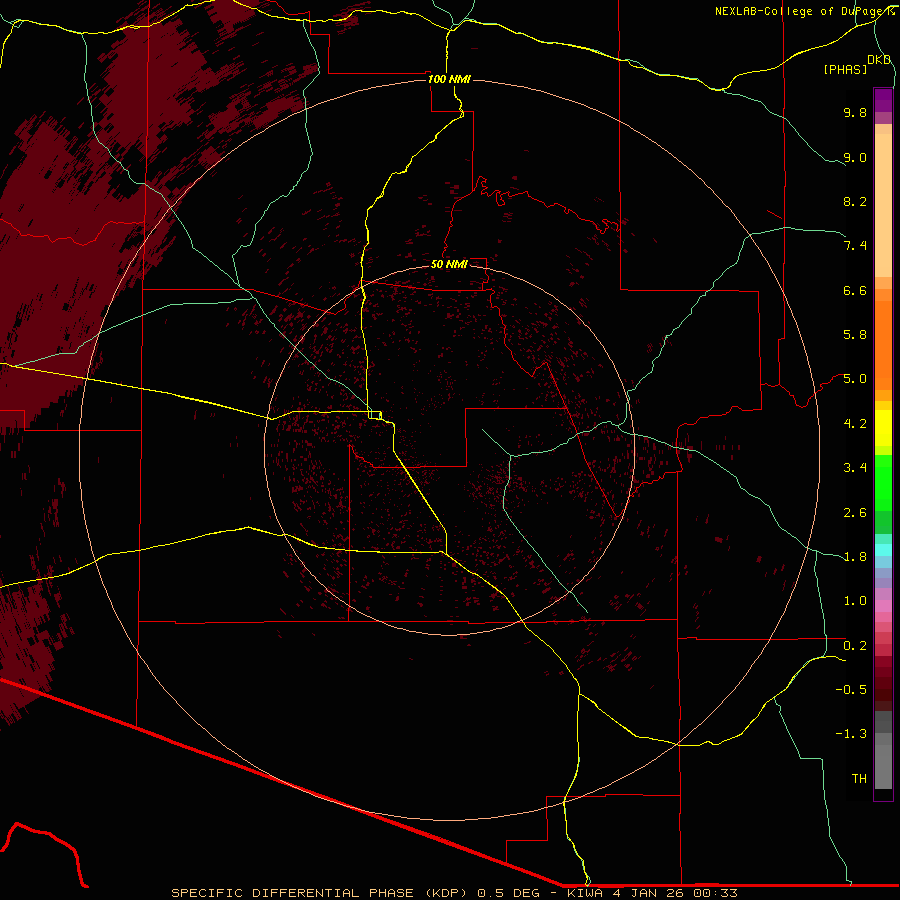Click the '4 JAN 26 00:33' timestamp
Screen dimensions: 900x900
pos(674,893)
